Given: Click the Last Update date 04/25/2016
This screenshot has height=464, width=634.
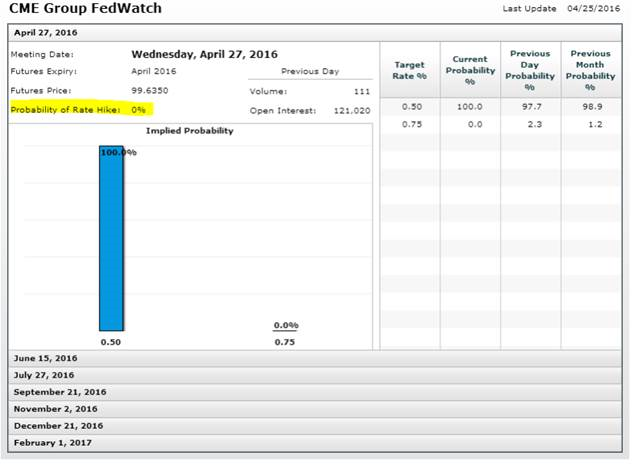Looking at the screenshot, I should (596, 9).
